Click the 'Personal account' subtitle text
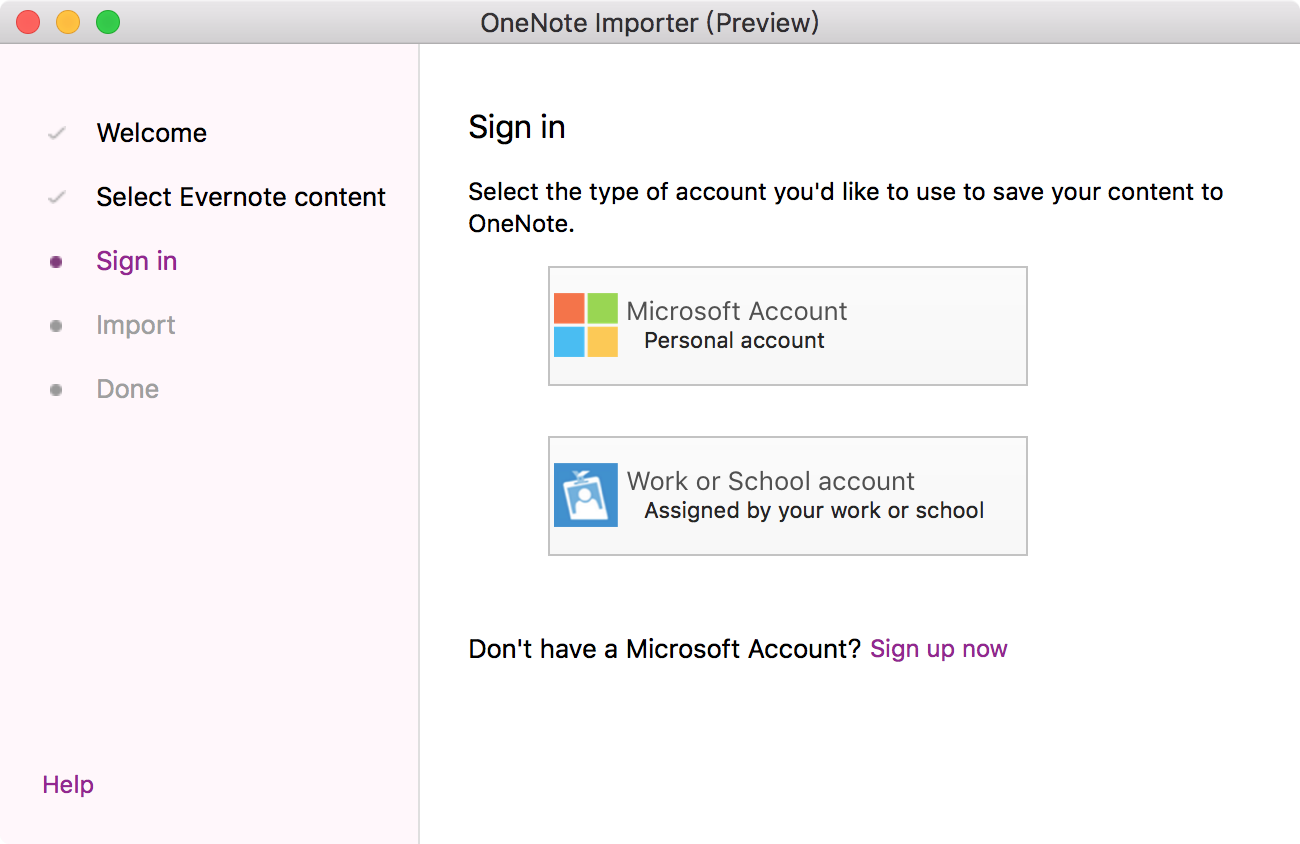 pos(735,340)
